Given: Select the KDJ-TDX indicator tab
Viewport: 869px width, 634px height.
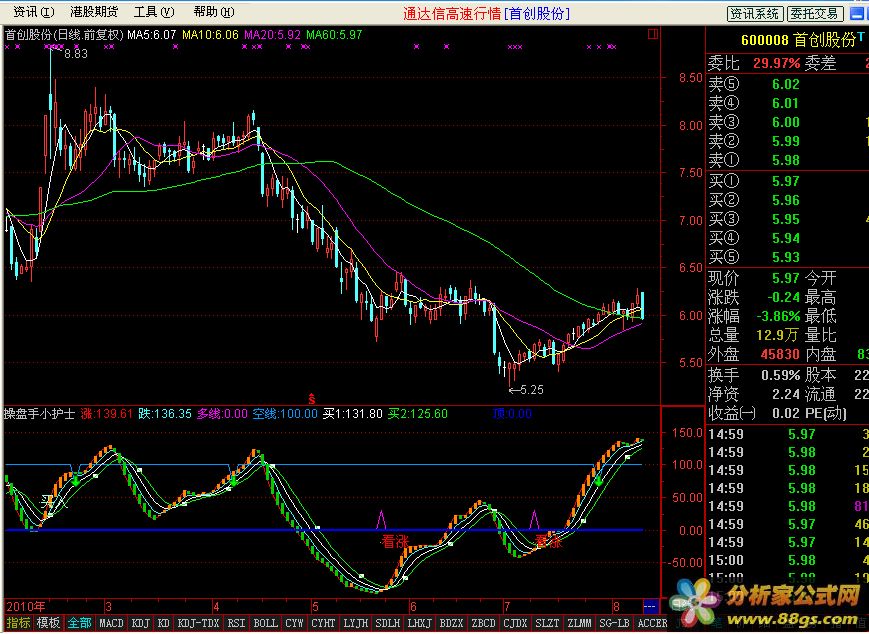Looking at the screenshot, I should pyautogui.click(x=198, y=623).
